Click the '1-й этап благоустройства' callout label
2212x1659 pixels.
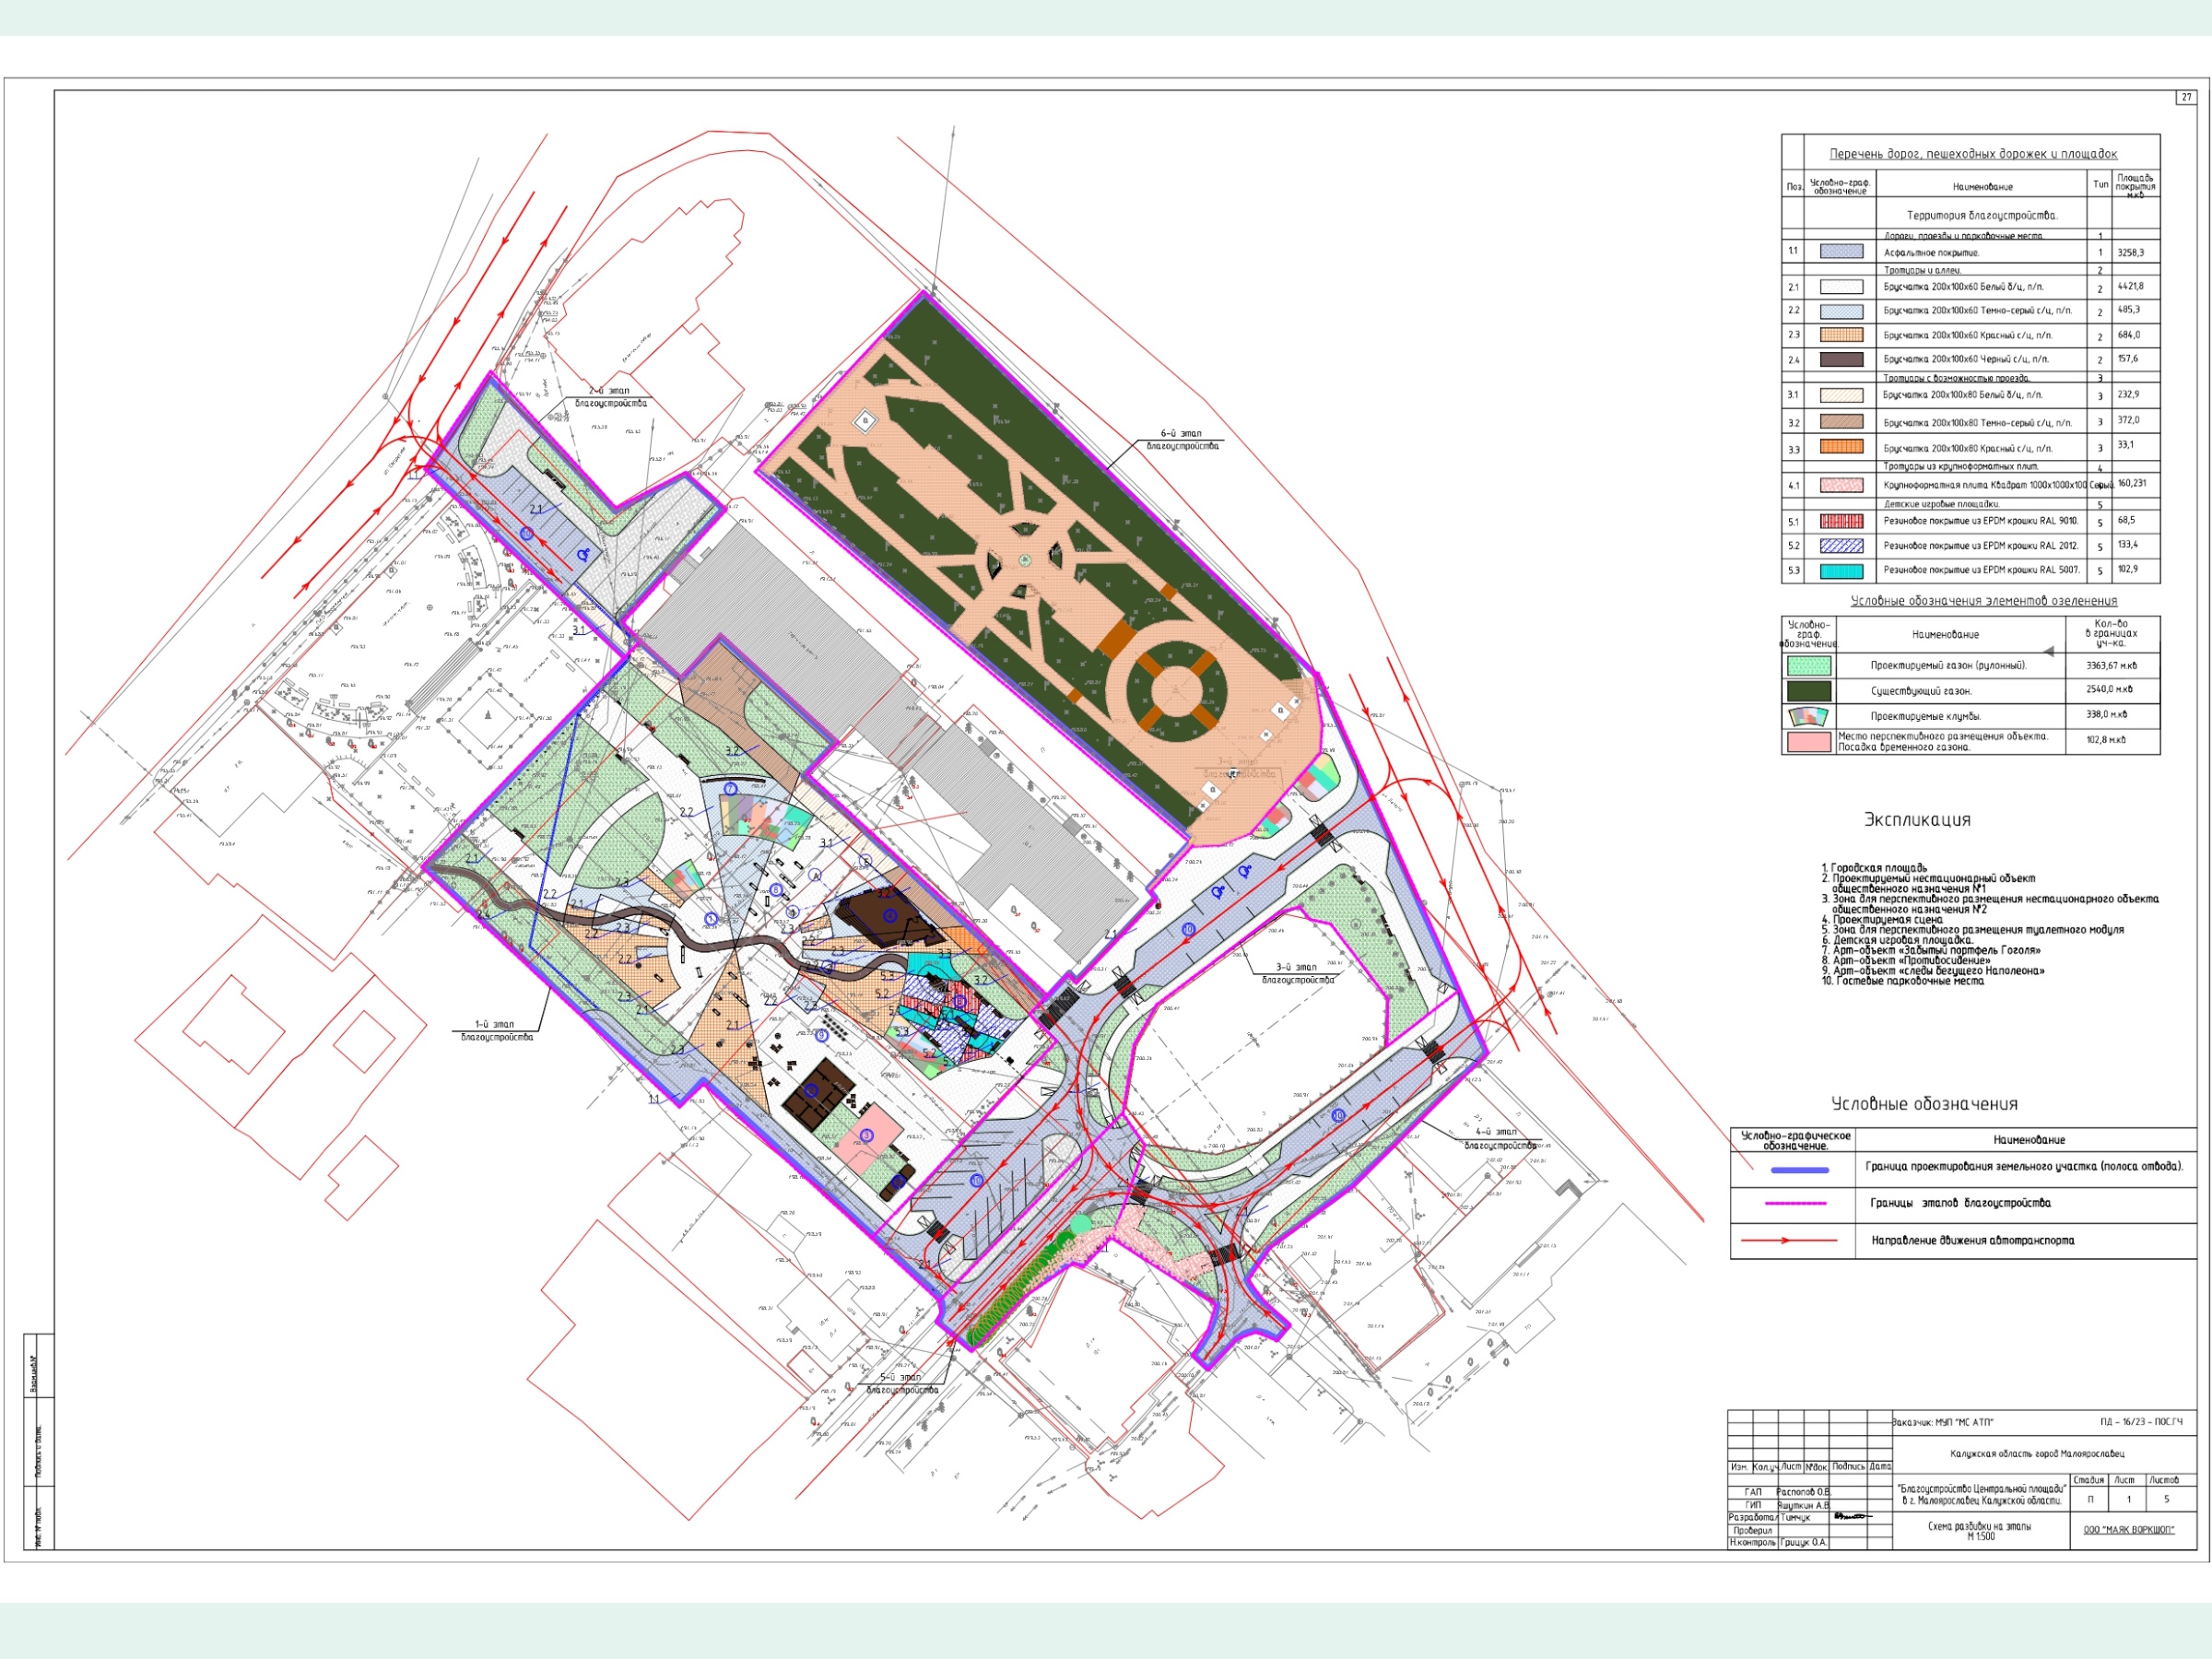[x=497, y=1030]
